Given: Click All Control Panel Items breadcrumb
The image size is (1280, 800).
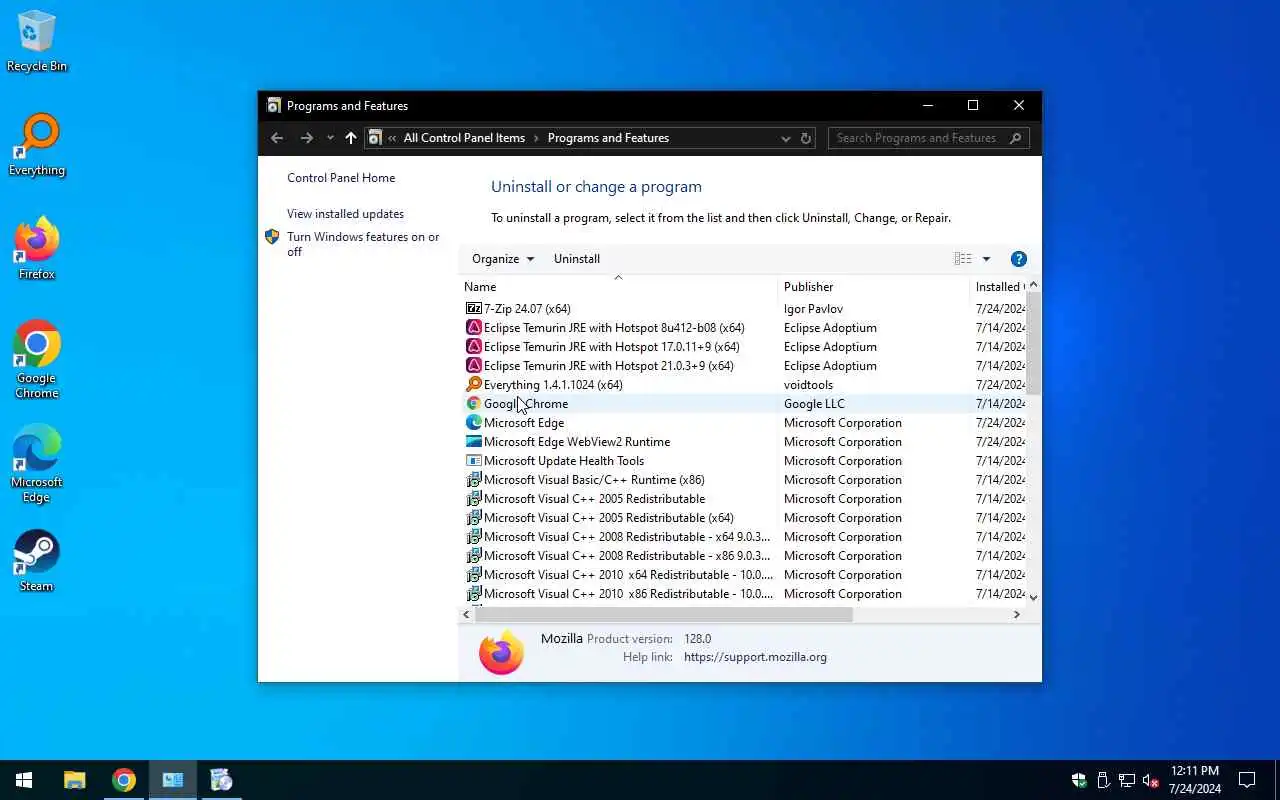Looking at the screenshot, I should click(x=464, y=138).
